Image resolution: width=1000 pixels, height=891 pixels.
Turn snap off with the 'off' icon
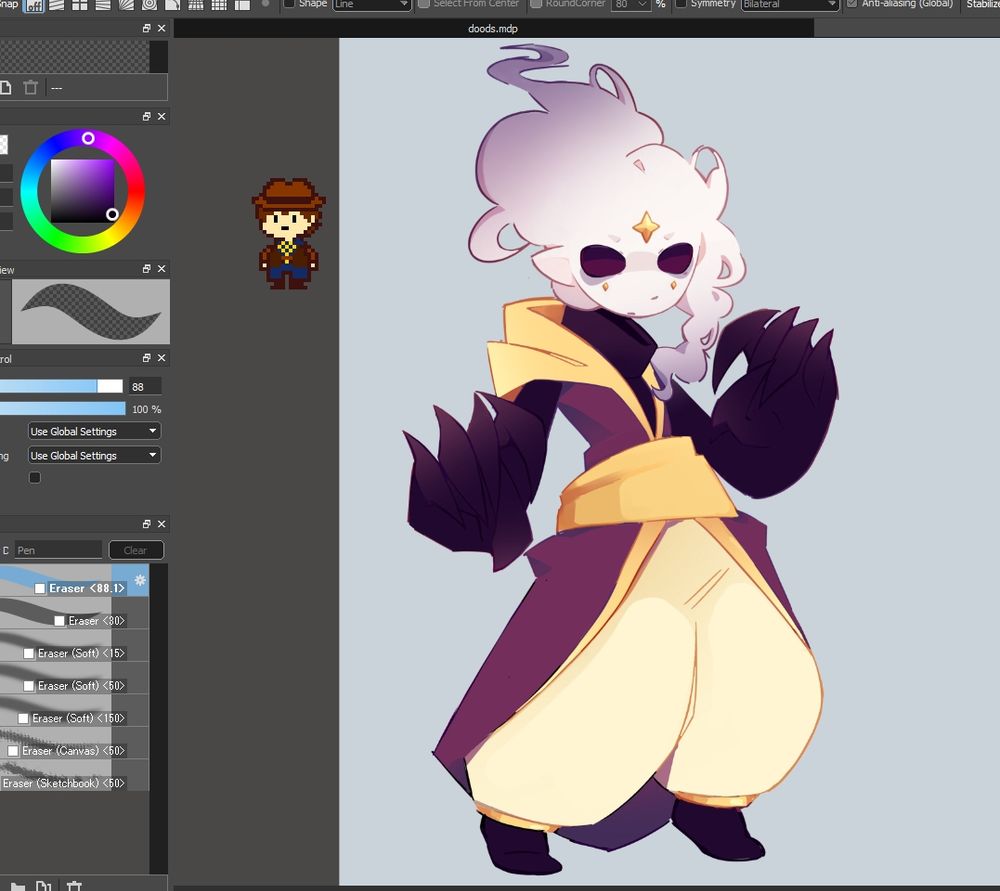pyautogui.click(x=34, y=5)
